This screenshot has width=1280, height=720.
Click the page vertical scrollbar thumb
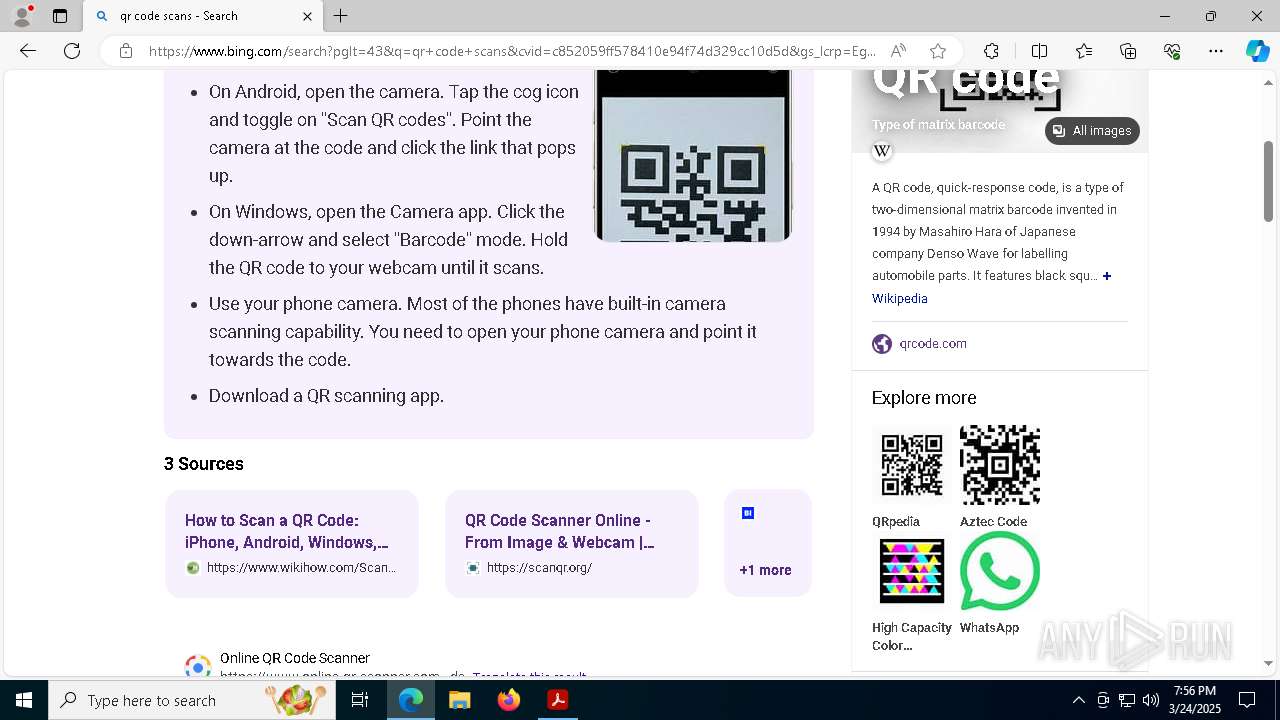(1269, 181)
